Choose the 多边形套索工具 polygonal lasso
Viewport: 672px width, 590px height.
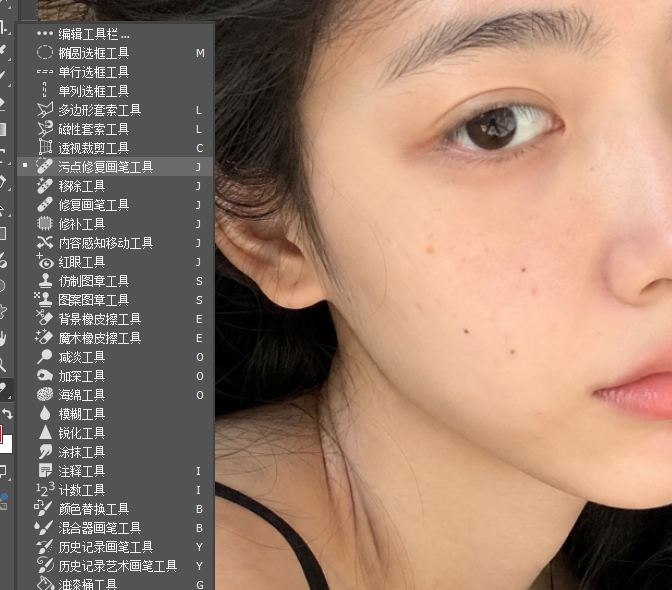tap(115, 110)
